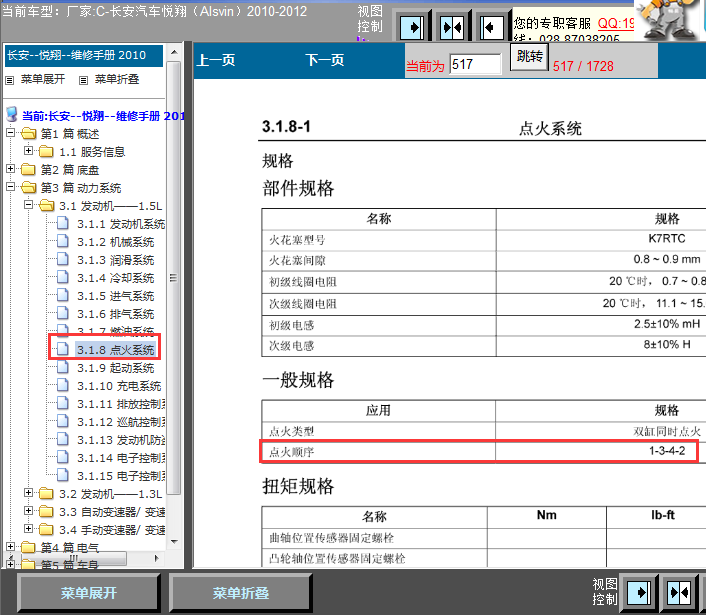
Task: Click the folder icon of 第2 篇 底盘
Action: tap(28, 169)
